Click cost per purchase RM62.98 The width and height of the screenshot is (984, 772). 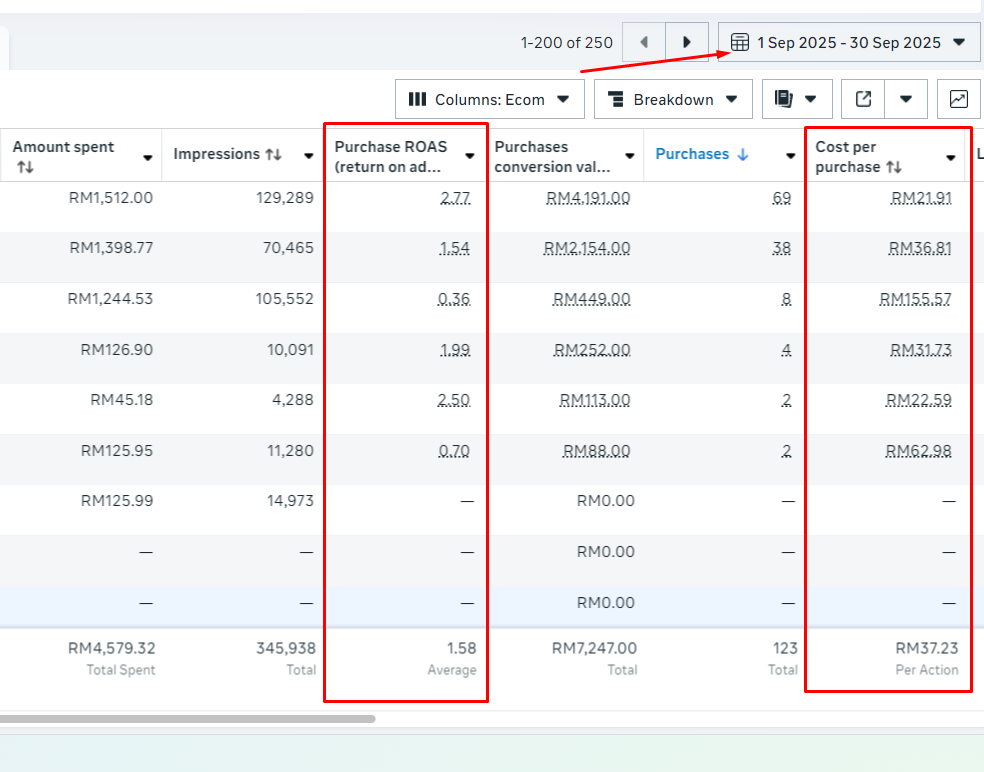click(919, 451)
